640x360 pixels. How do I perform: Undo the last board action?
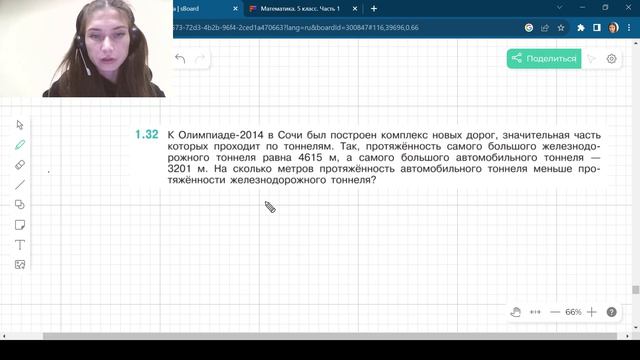(x=180, y=59)
